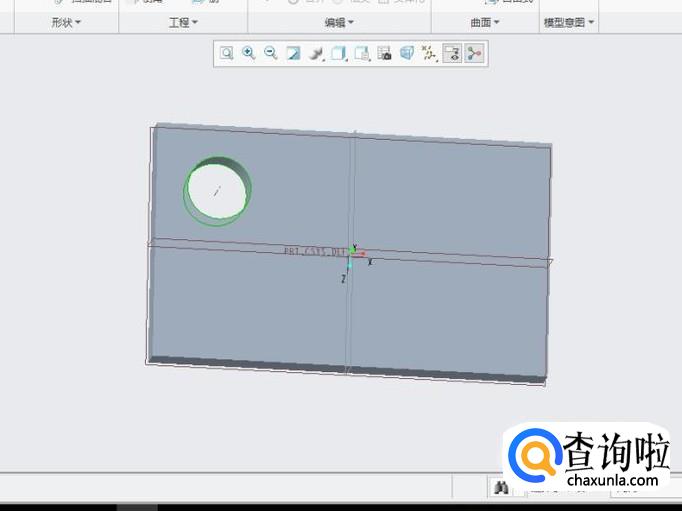
Task: Expand the 编辑 group dropdown
Action: click(x=340, y=22)
